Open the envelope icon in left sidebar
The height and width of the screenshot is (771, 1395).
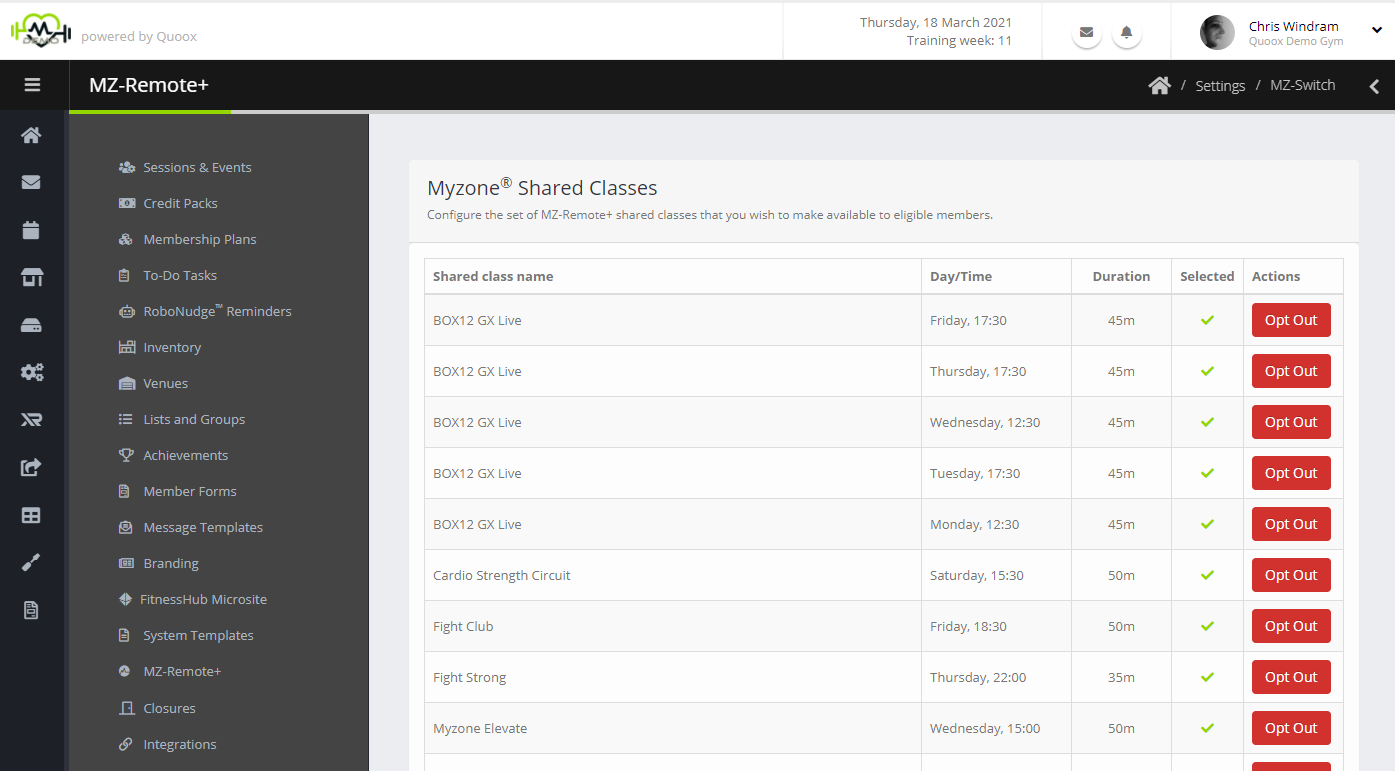32,182
